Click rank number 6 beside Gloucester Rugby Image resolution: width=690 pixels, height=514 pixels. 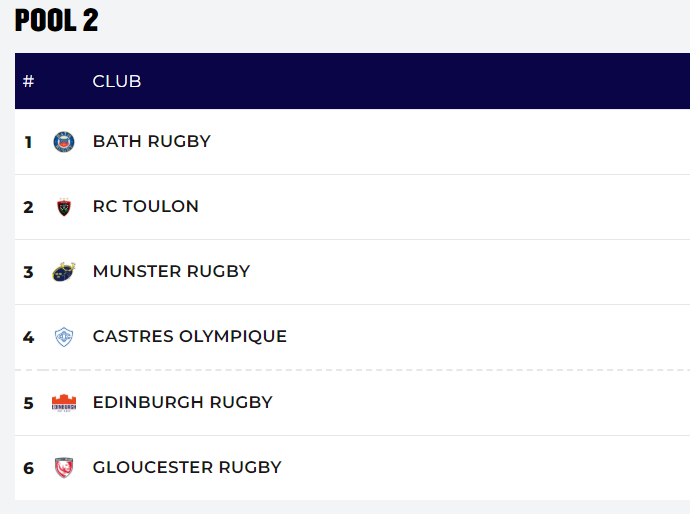[28, 468]
